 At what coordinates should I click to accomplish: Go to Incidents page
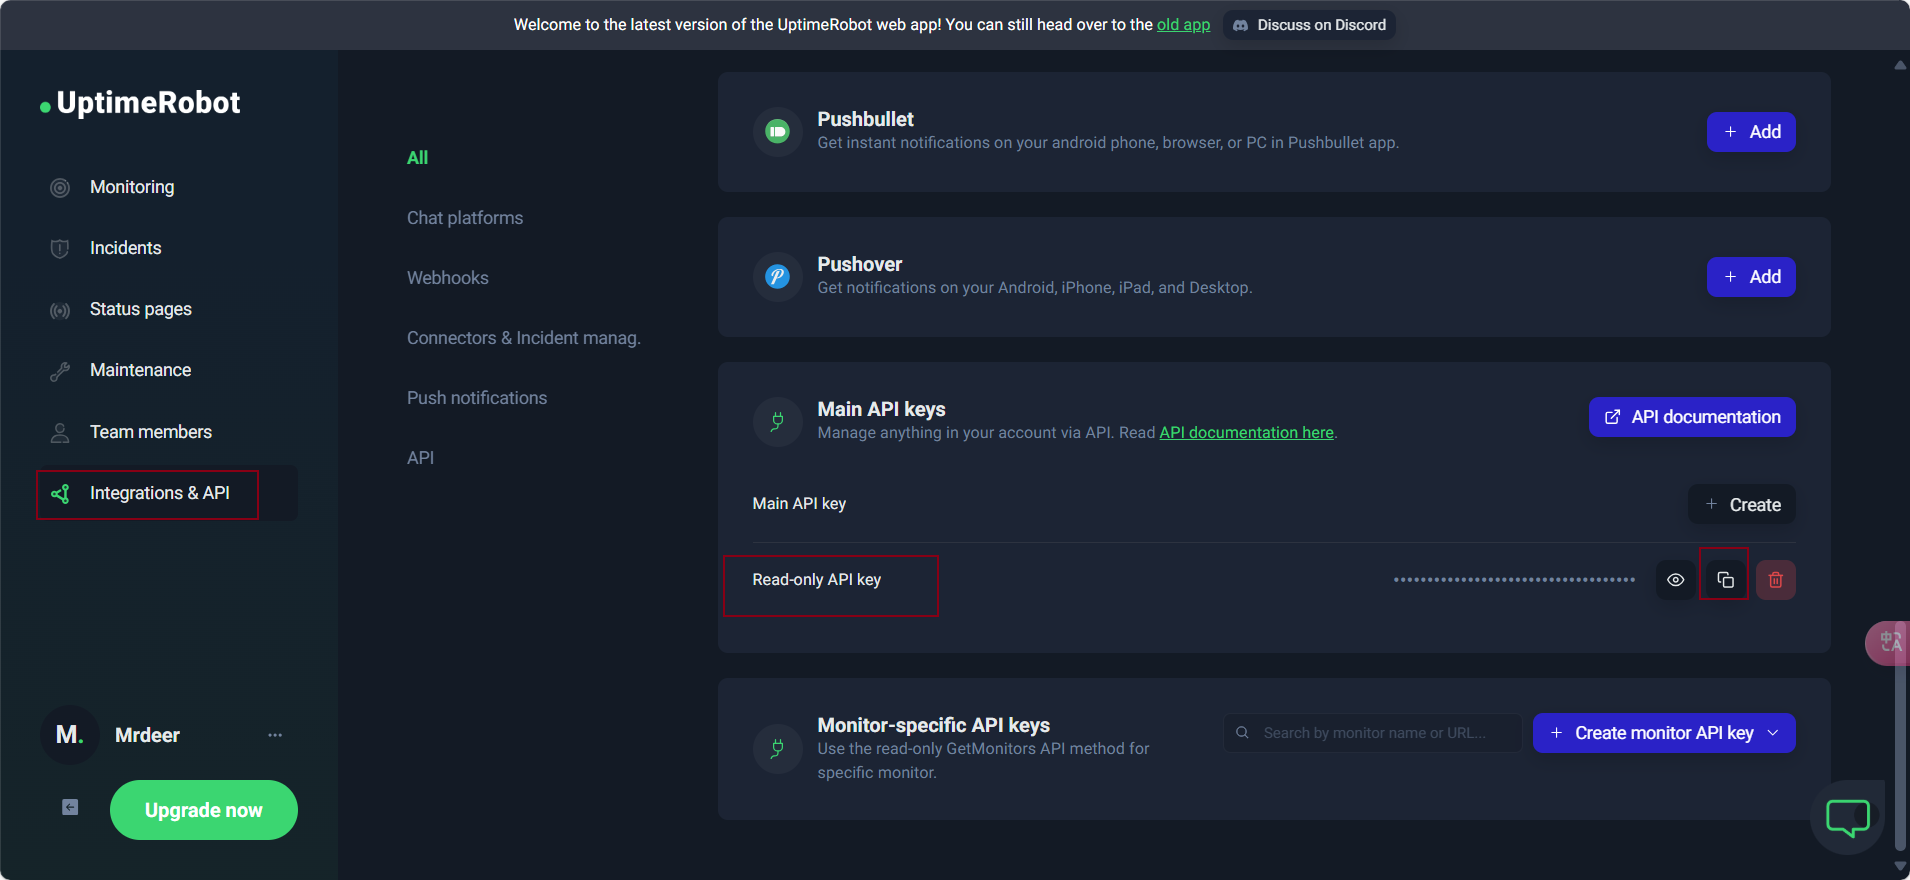125,248
